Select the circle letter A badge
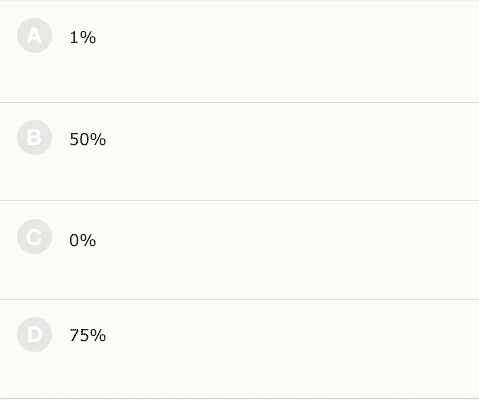 click(34, 36)
